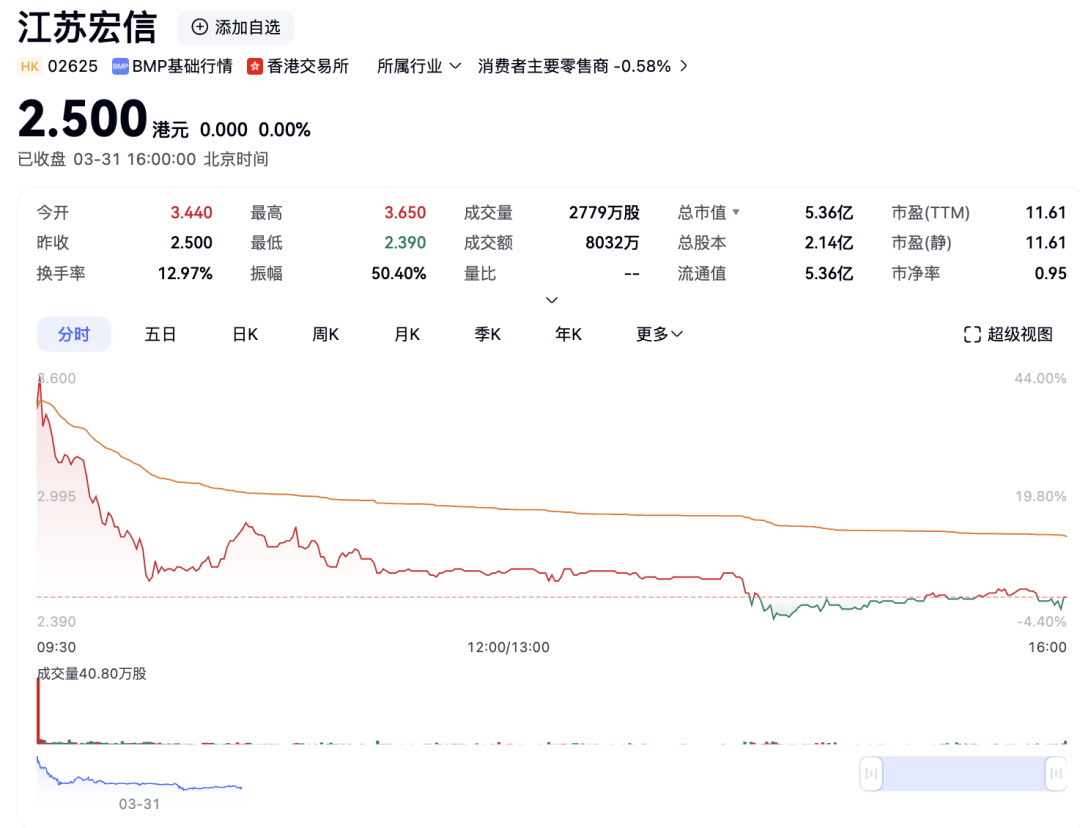Select the 周K chart tab
The image size is (1080, 828).
[325, 334]
